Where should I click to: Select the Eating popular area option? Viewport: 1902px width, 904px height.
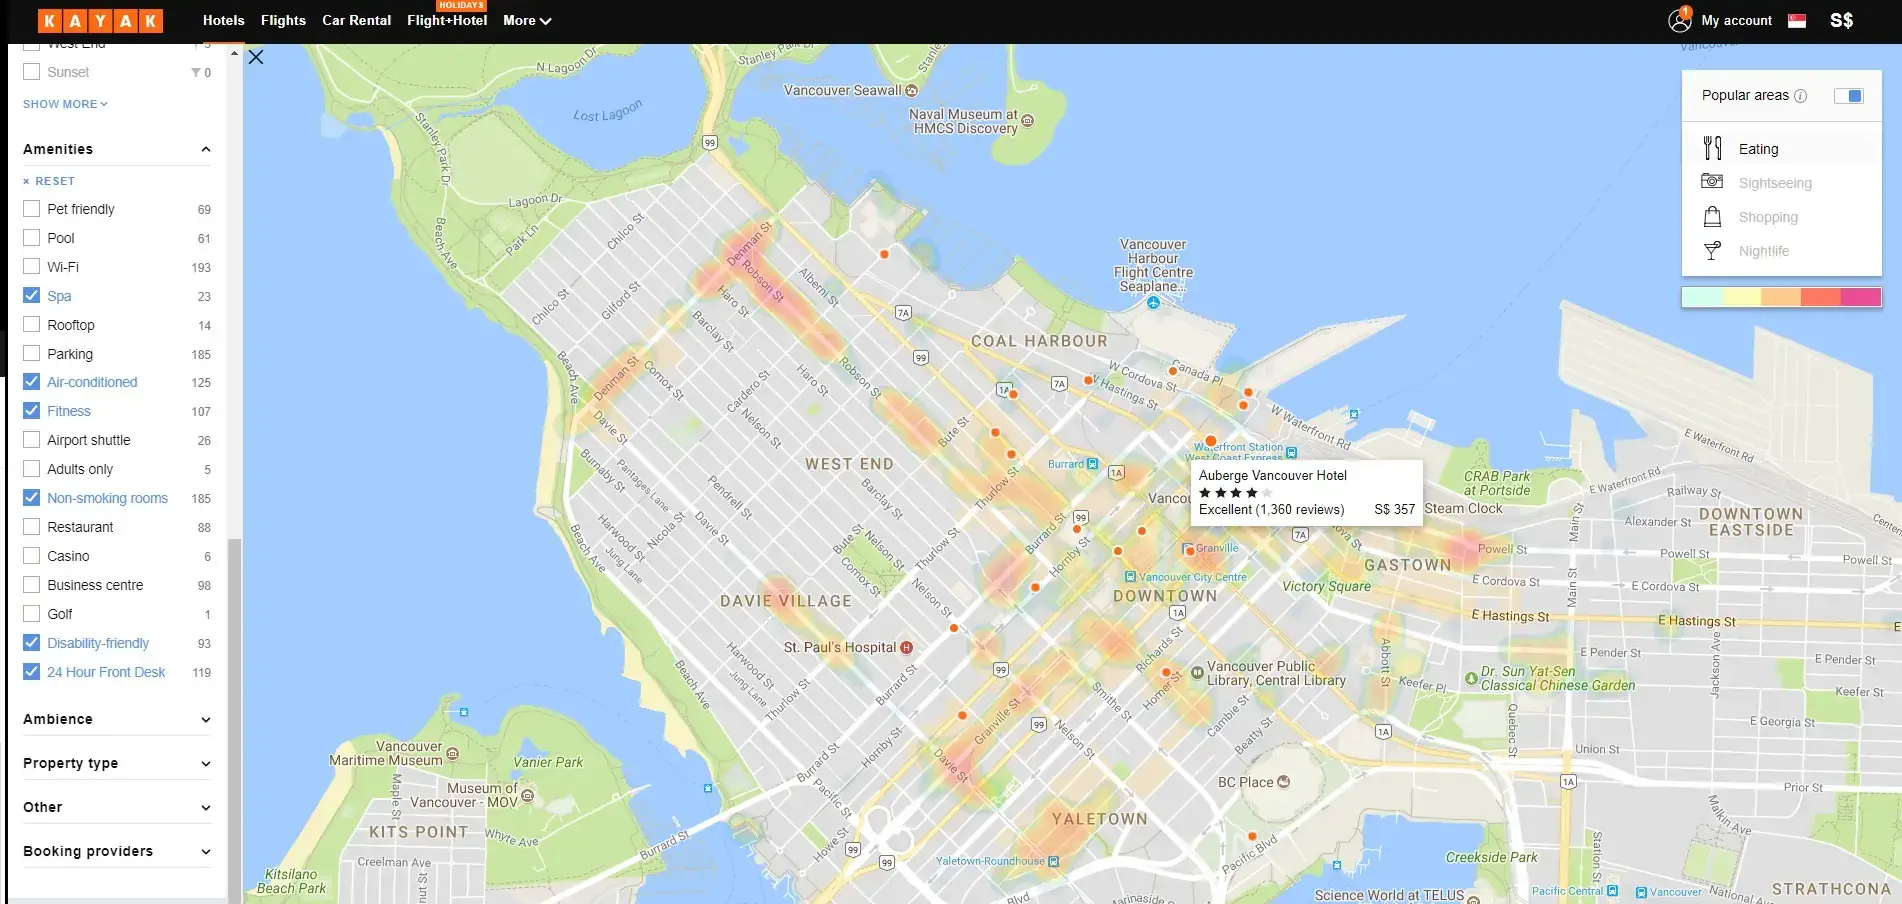coord(1782,148)
